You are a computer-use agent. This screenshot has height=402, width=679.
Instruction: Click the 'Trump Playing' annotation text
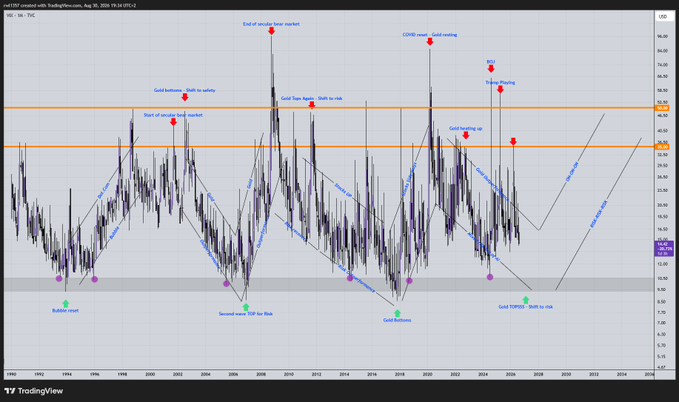click(500, 82)
